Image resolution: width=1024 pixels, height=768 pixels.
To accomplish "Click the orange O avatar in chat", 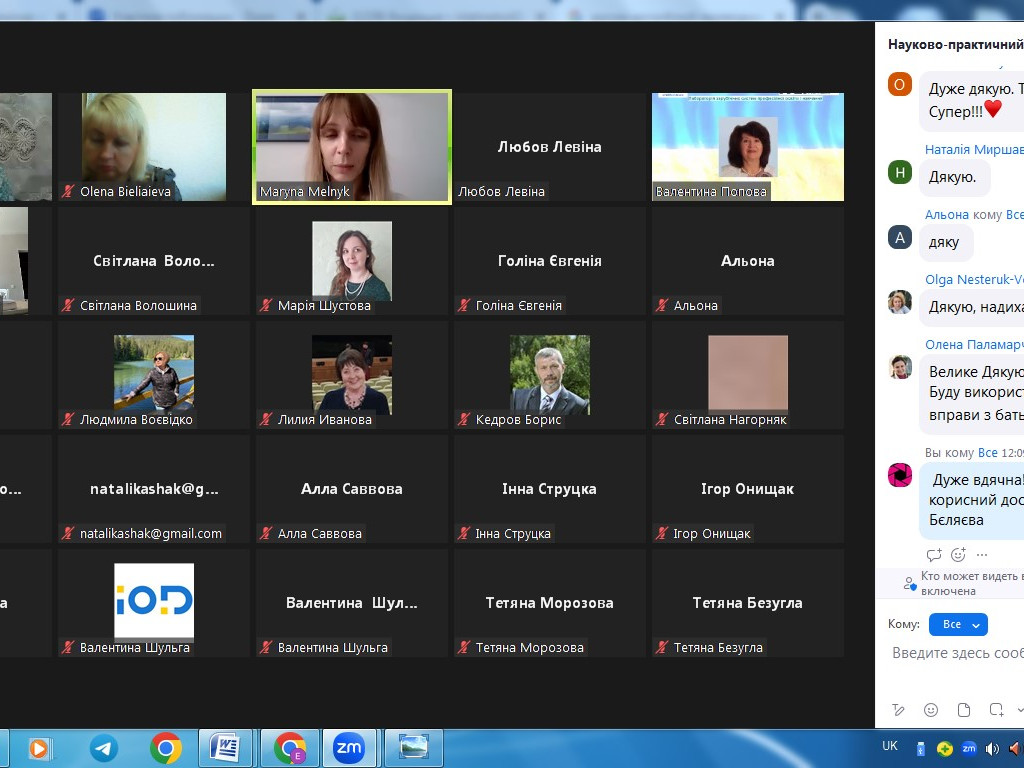I will point(899,84).
